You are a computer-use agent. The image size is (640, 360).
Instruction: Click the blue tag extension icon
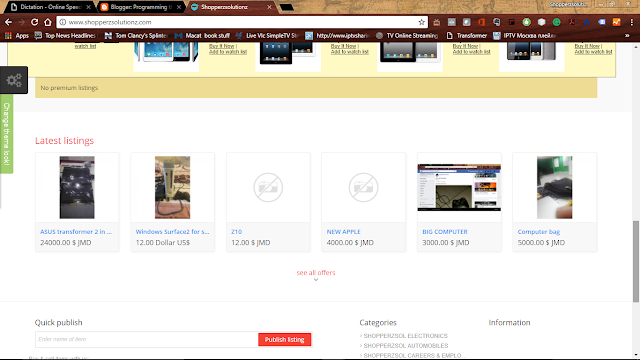click(x=602, y=22)
